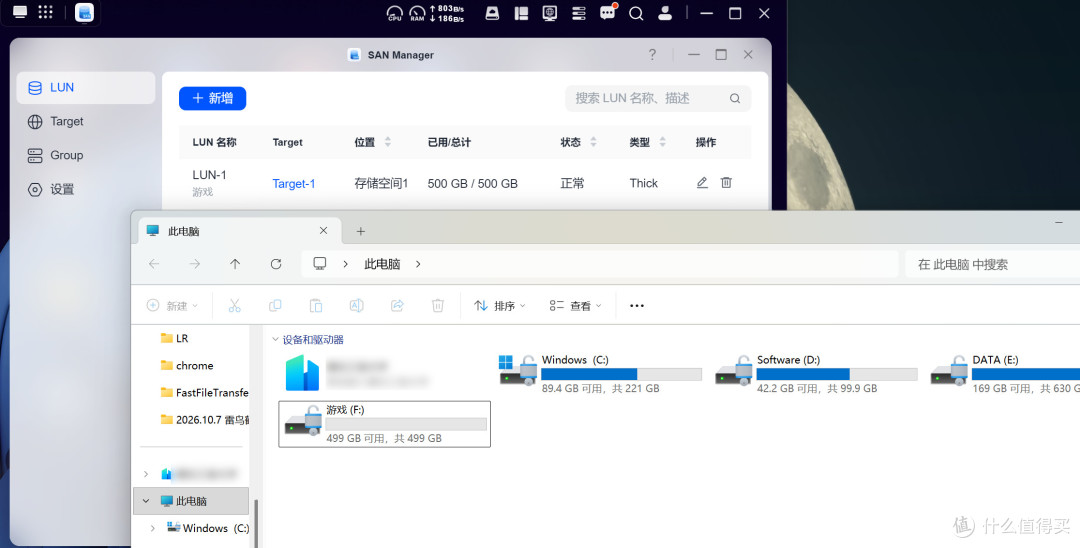
Task: Click the 搜索 LUN 名称、描述 field
Action: (x=658, y=98)
